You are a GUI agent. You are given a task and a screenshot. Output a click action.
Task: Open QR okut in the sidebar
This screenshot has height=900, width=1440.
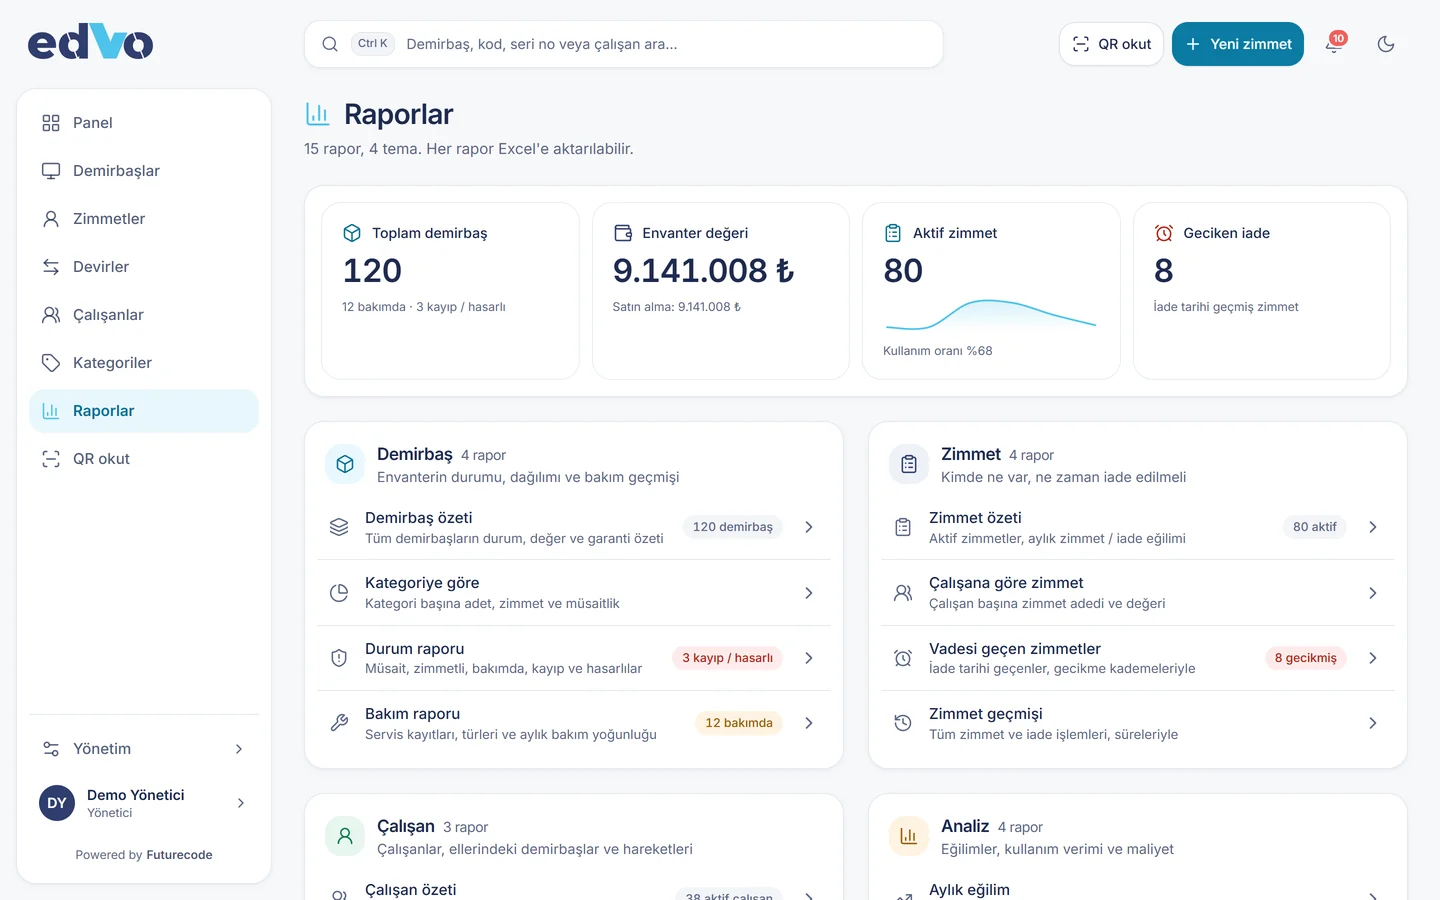click(x=144, y=459)
